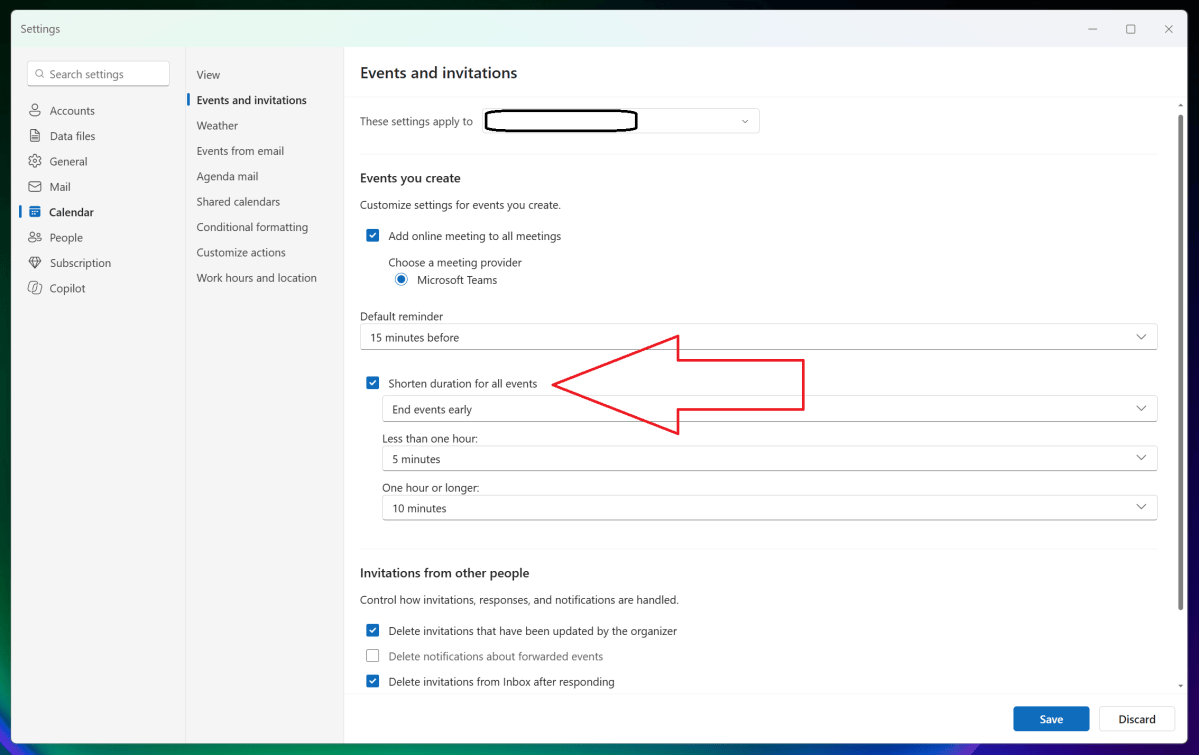Image resolution: width=1199 pixels, height=755 pixels.
Task: Click the General gear icon
Action: 34,161
